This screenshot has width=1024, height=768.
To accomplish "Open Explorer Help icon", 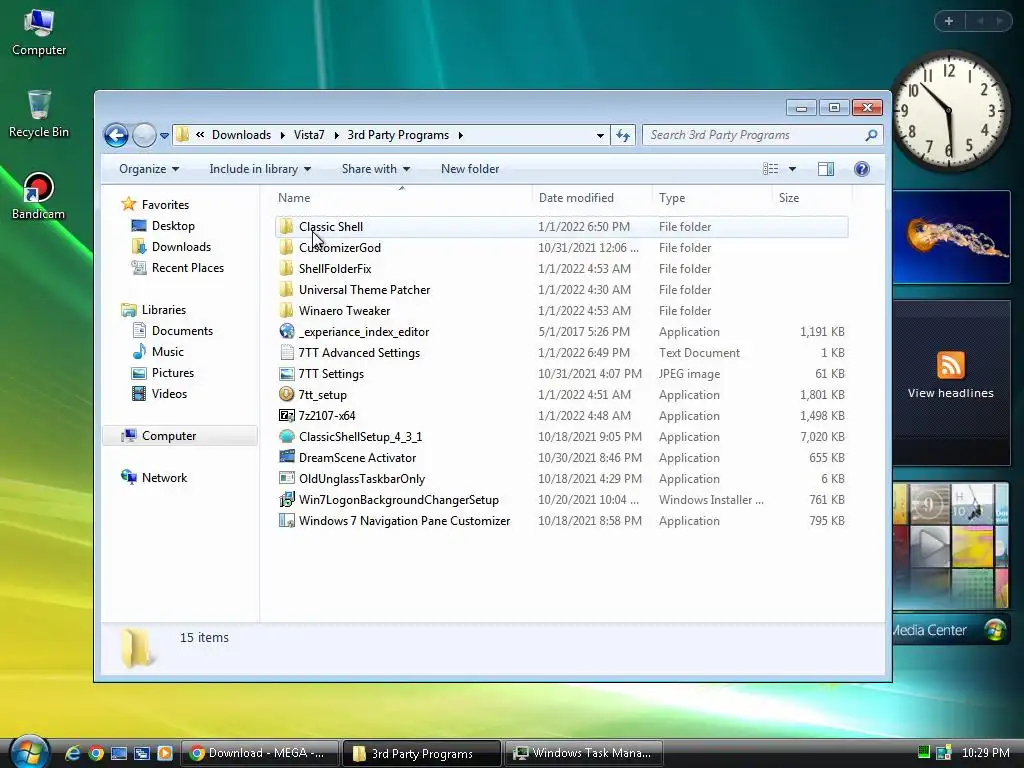I will [861, 169].
